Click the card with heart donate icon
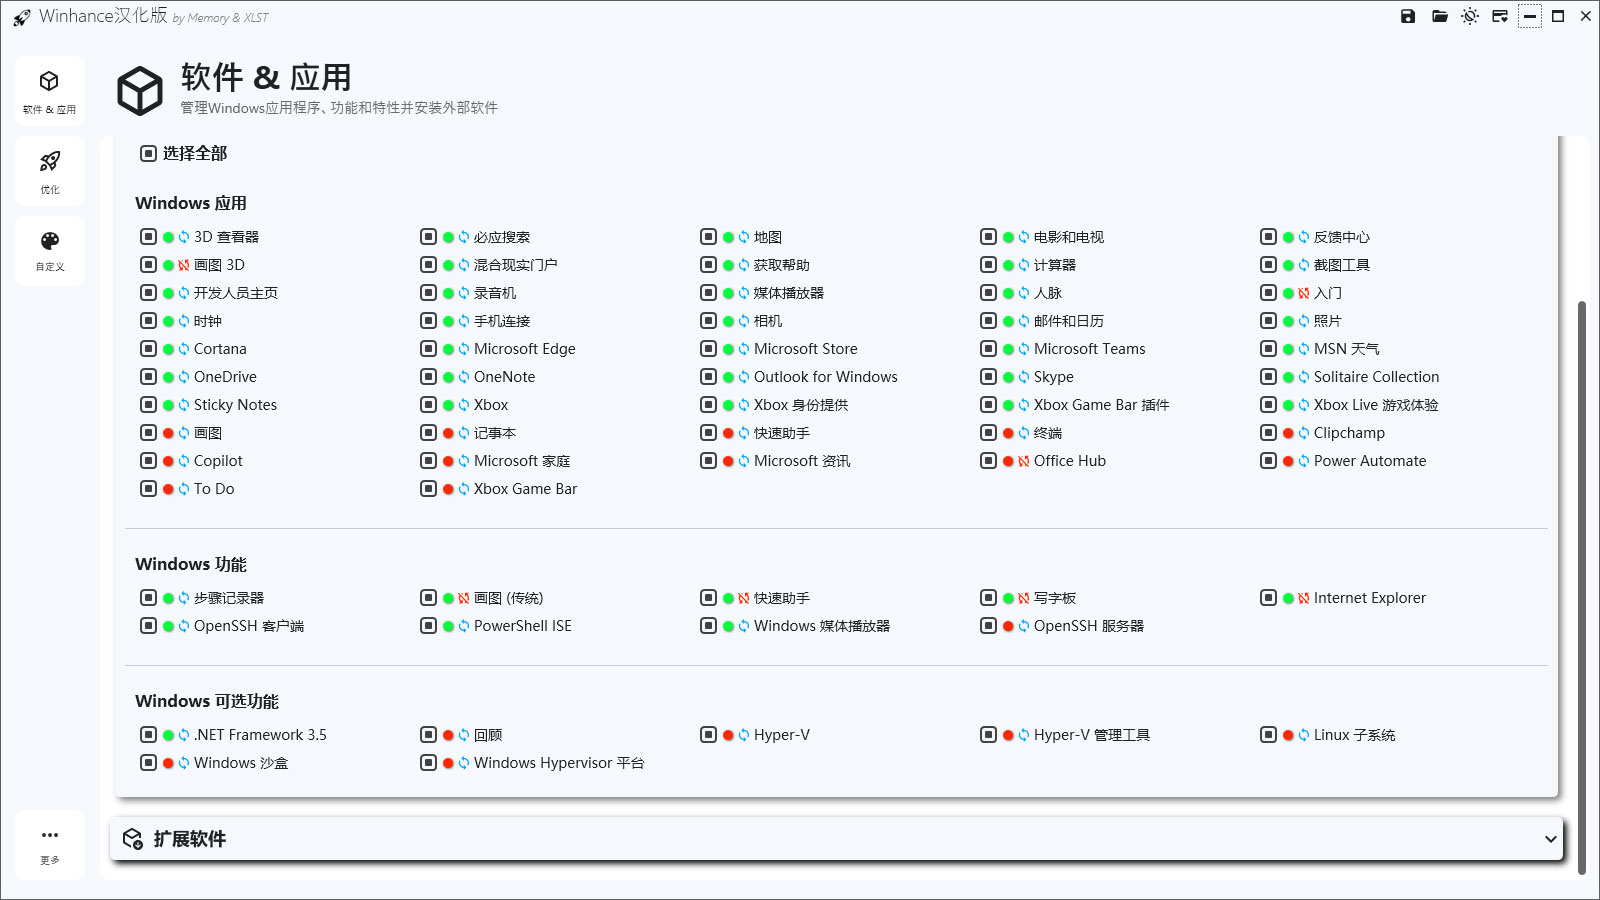The height and width of the screenshot is (900, 1600). pyautogui.click(x=1499, y=16)
